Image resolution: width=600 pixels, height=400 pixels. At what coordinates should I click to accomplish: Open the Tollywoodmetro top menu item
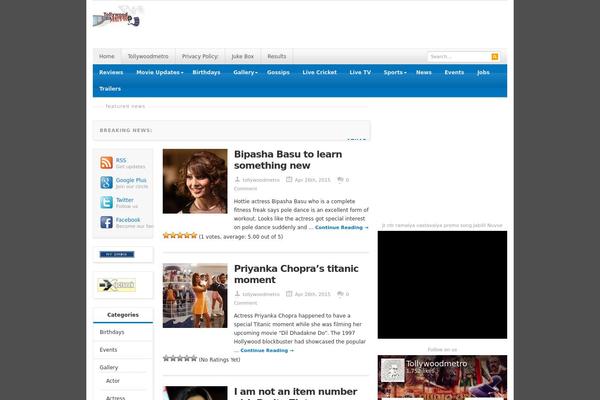148,56
